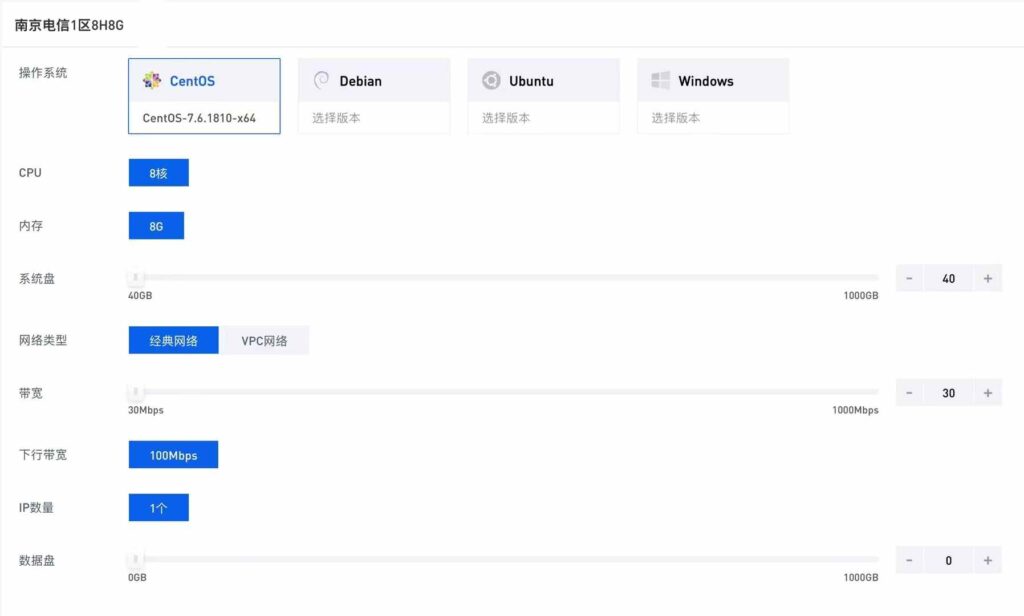Choose the 8G memory option
Viewport: 1024px width, 616px height.
click(x=156, y=226)
